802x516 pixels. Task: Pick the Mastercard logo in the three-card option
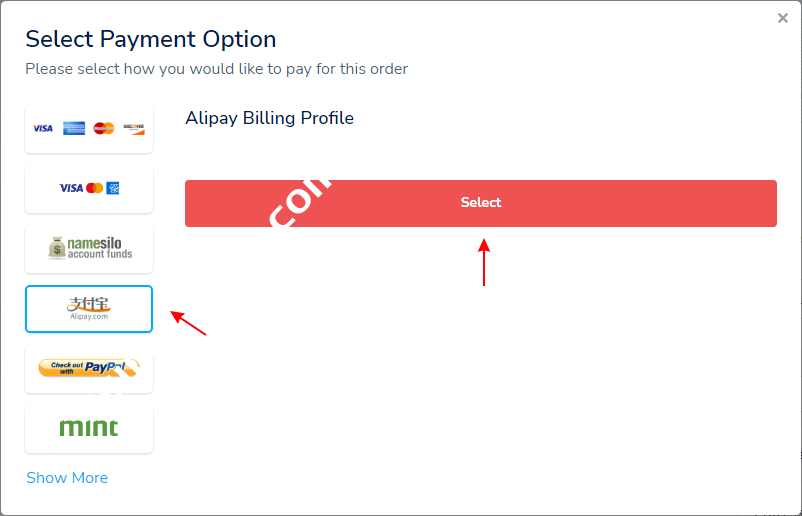95,188
